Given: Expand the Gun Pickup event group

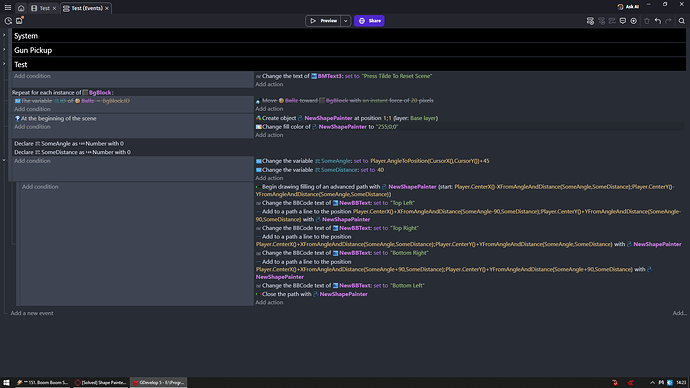Looking at the screenshot, I should click(4, 49).
